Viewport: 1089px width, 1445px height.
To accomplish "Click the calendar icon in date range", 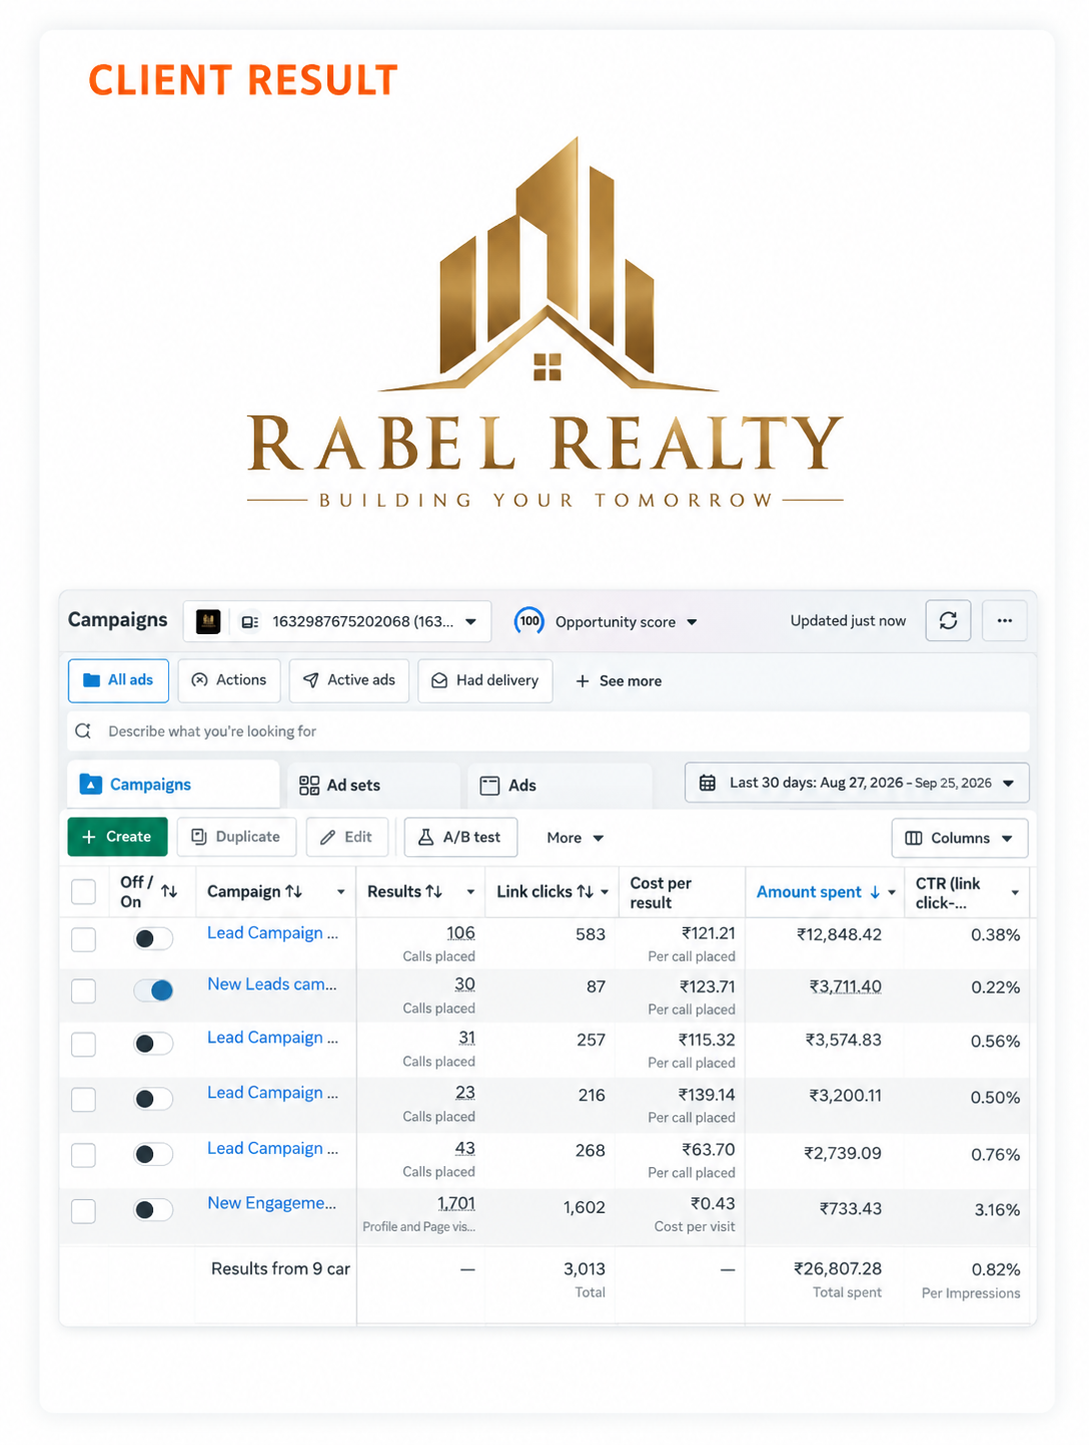I will coord(707,783).
